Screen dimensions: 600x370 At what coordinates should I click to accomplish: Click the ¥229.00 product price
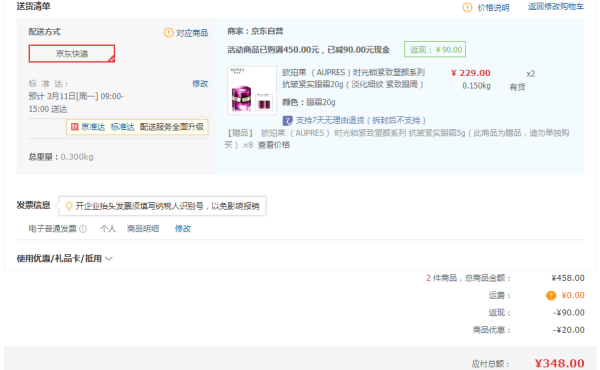click(x=471, y=73)
